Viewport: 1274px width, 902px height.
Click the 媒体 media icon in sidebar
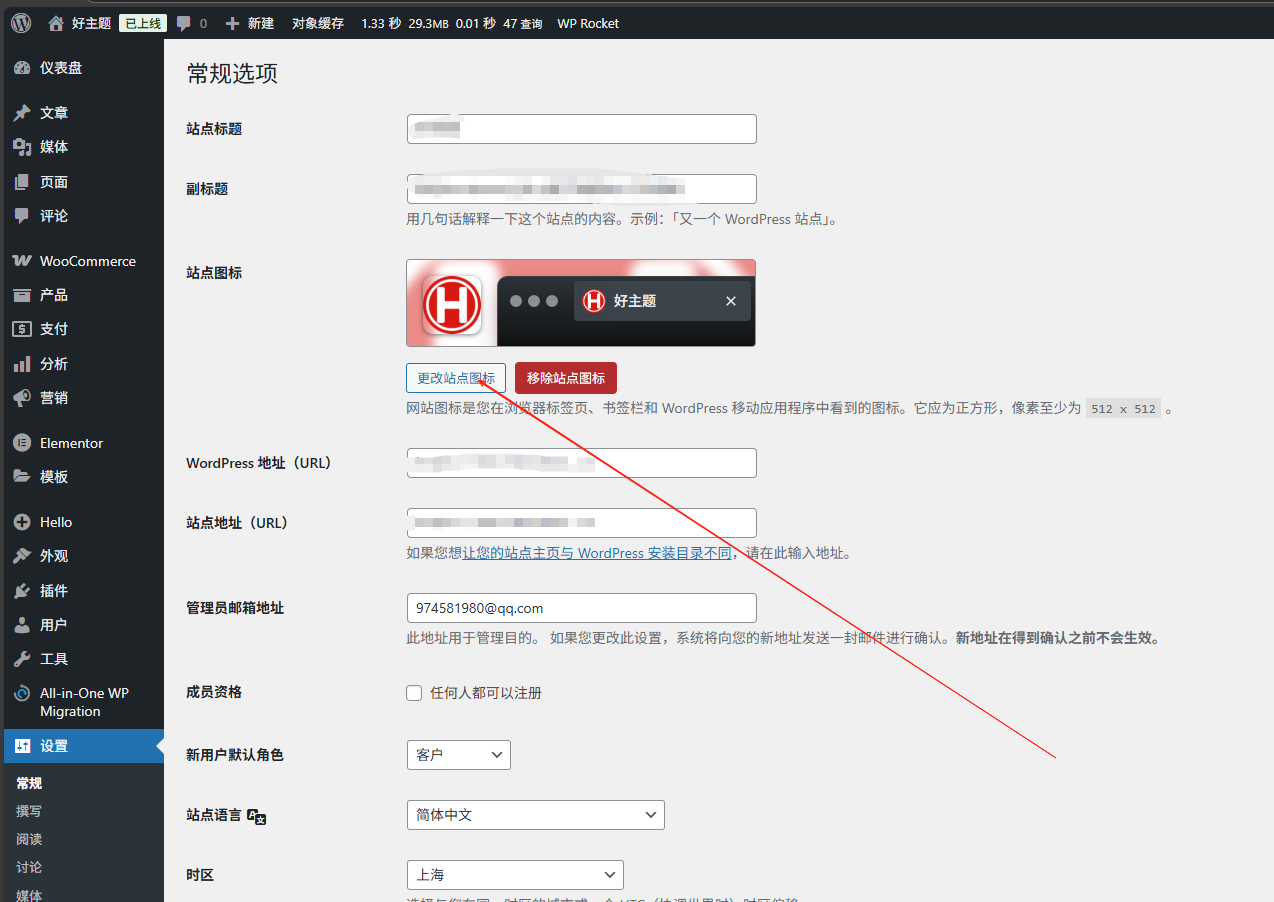click(22, 147)
